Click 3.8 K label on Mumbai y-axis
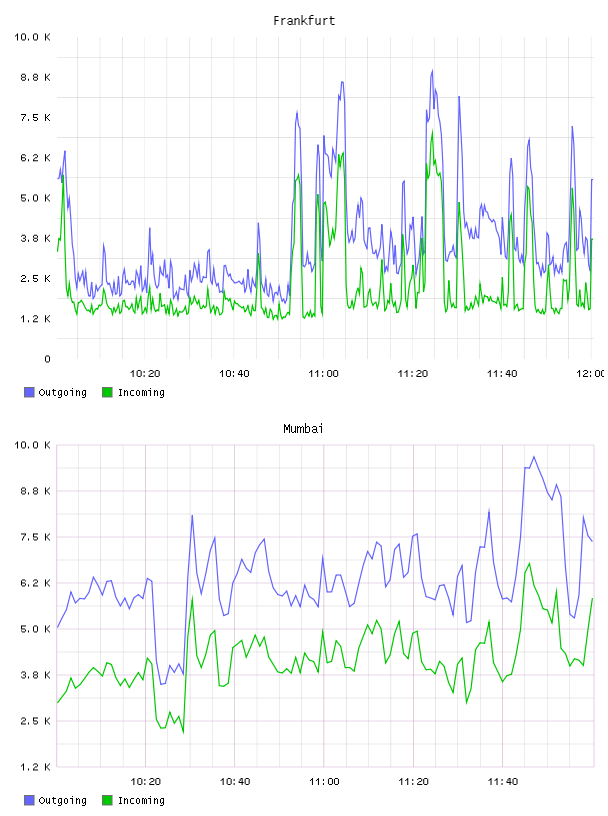Screen dimensions: 608x816 click(35, 675)
